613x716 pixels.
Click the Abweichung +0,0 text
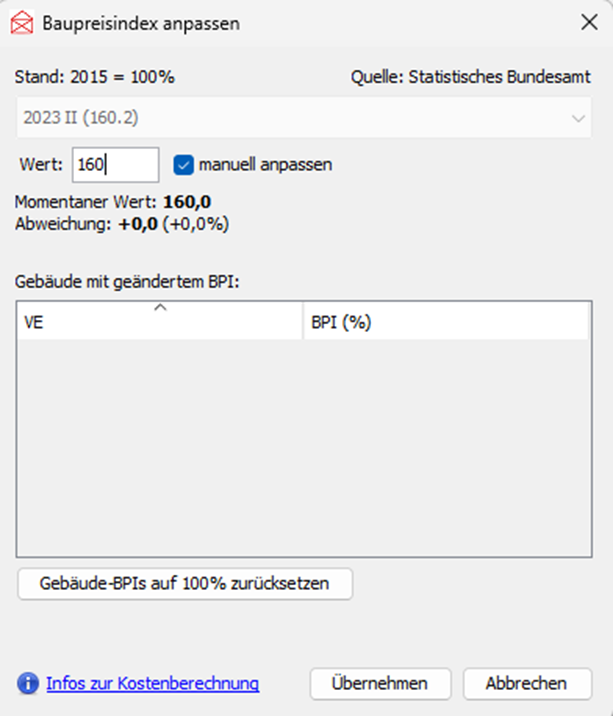[x=123, y=224]
